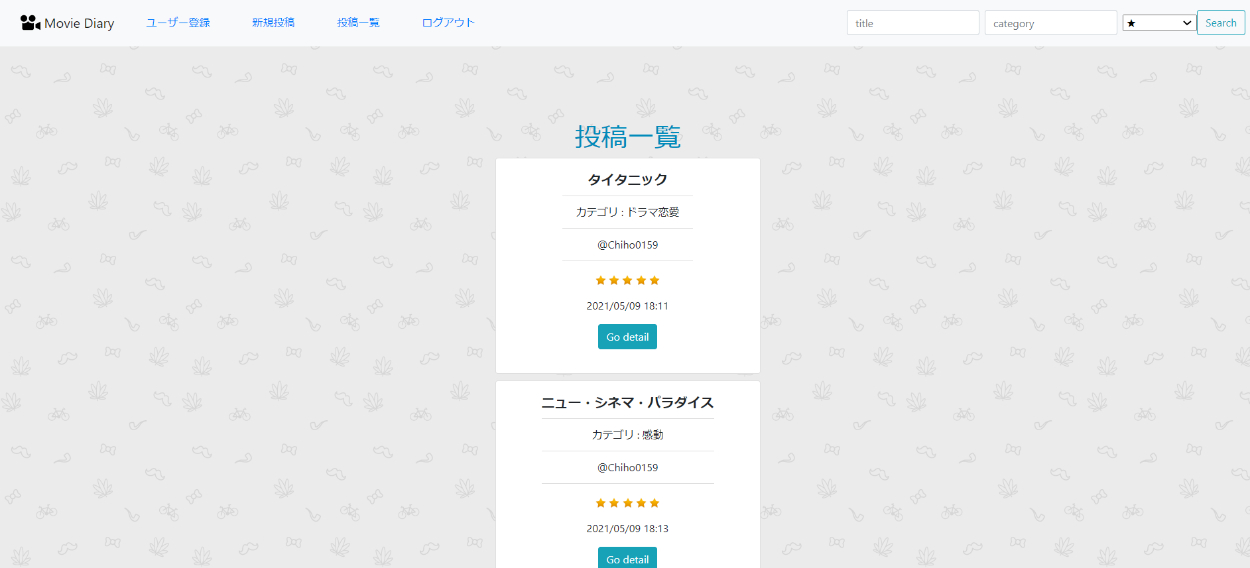Click fifth star on タイタニック rating
The image size is (1250, 568).
pyautogui.click(x=655, y=280)
